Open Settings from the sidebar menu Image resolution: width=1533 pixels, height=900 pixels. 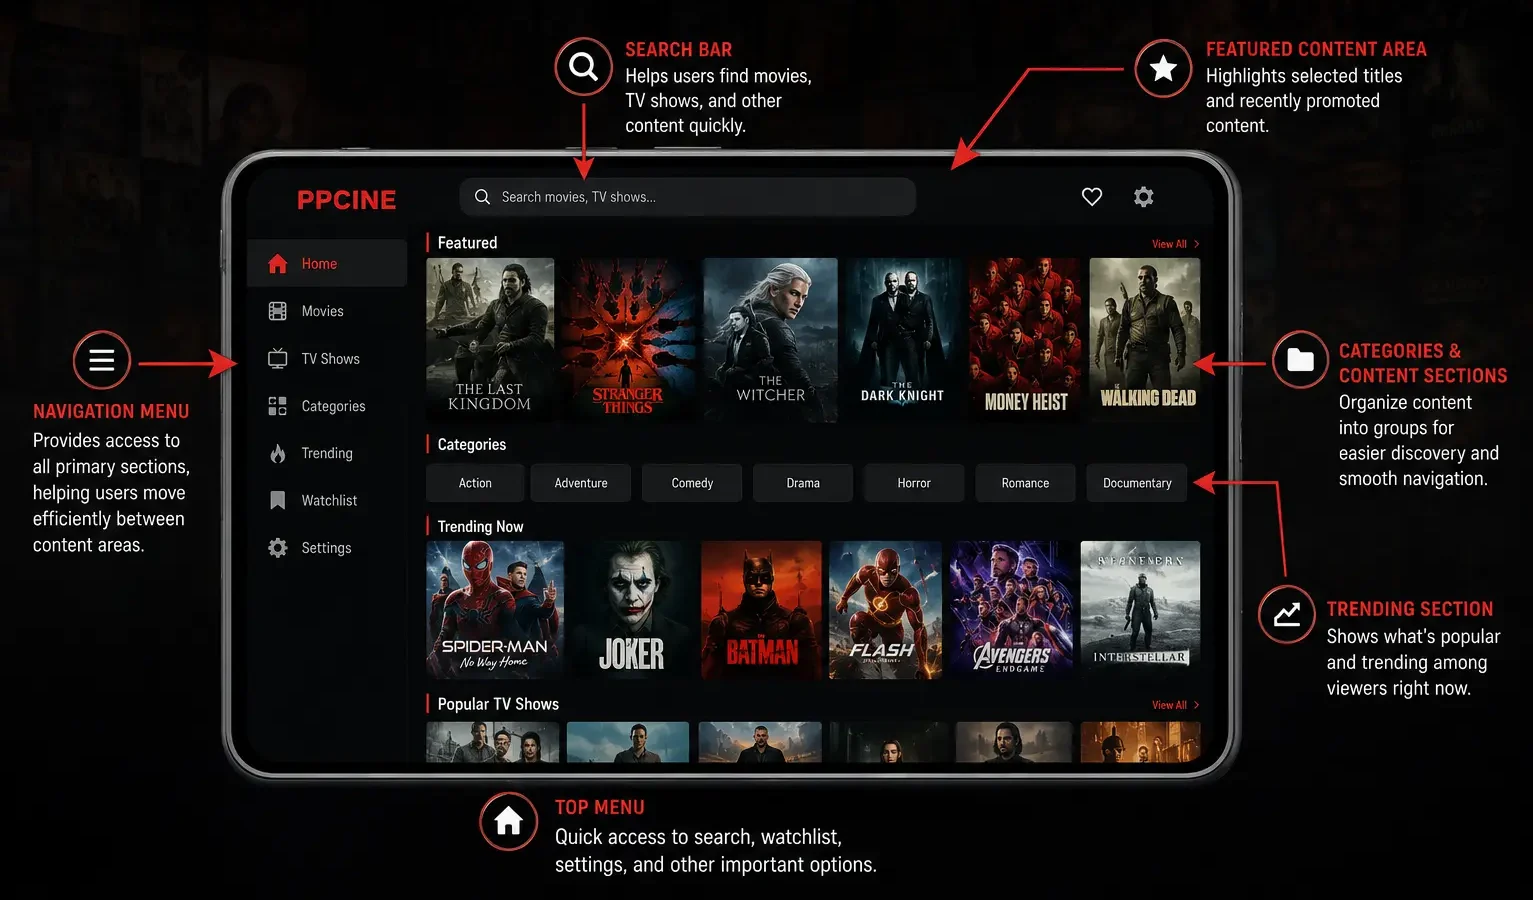(327, 548)
